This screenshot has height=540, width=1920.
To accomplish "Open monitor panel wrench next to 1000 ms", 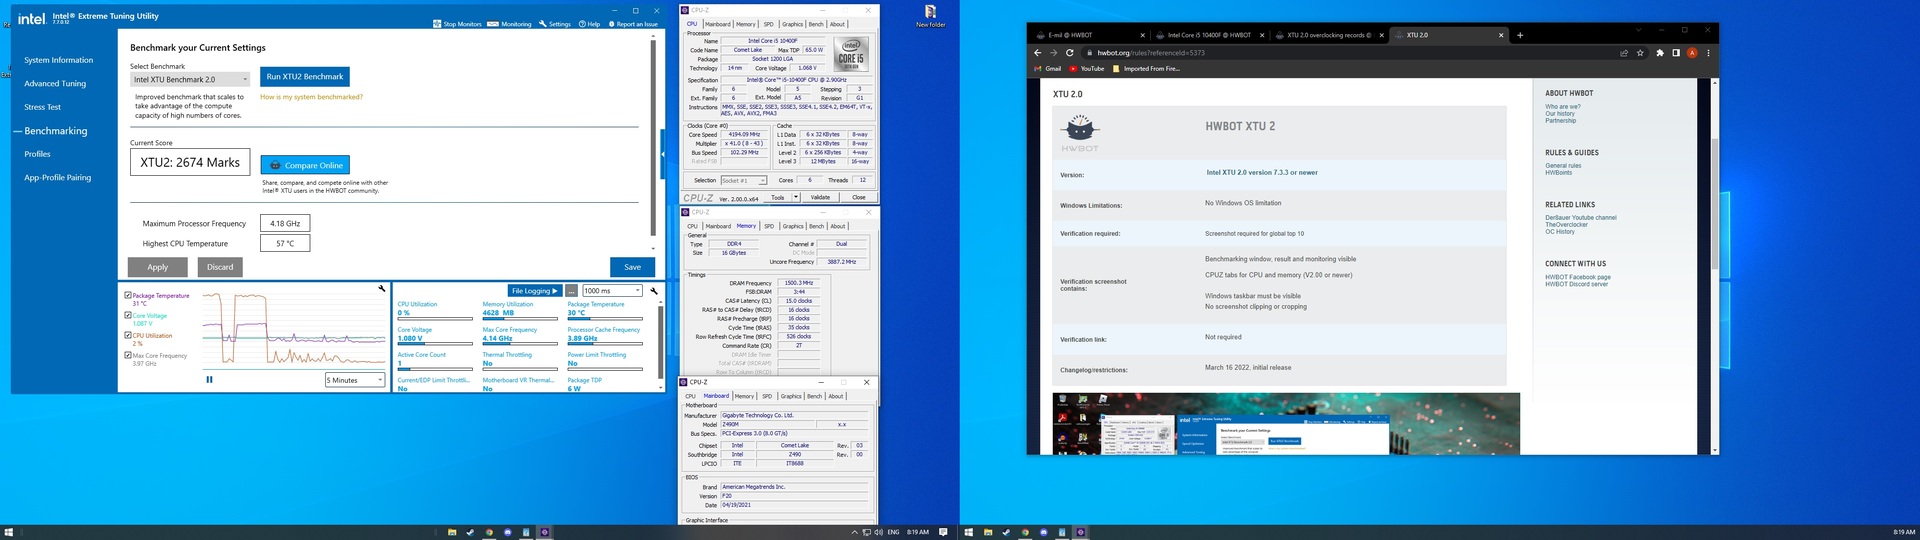I will point(653,291).
